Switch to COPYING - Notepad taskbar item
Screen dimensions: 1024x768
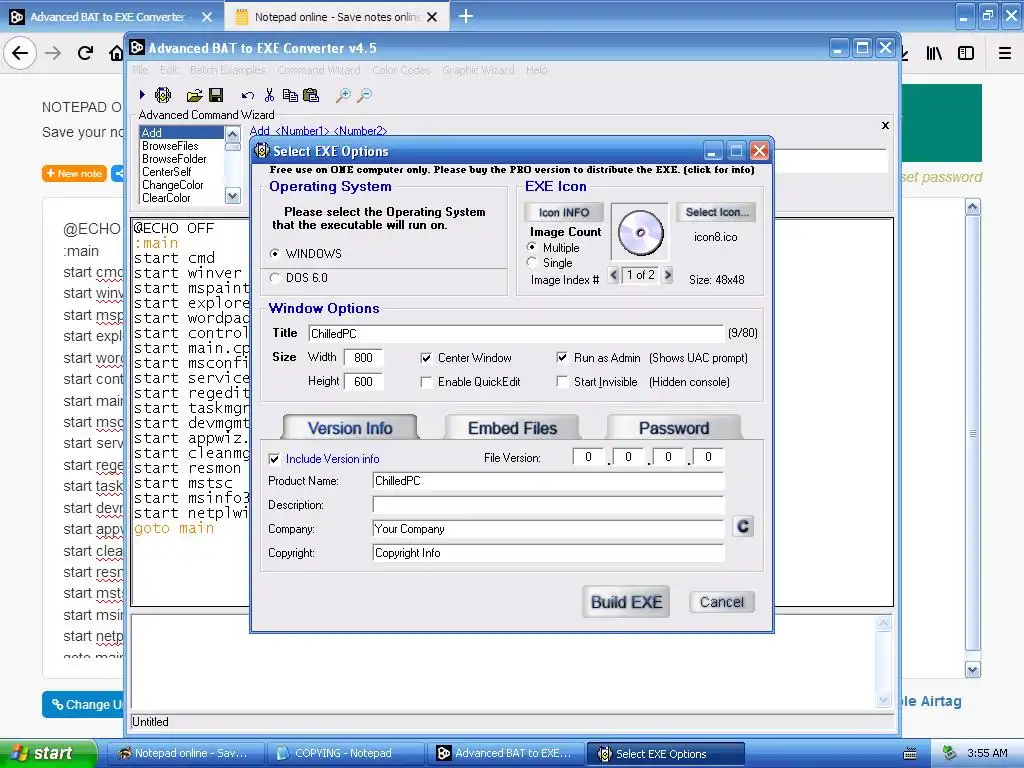pyautogui.click(x=345, y=753)
